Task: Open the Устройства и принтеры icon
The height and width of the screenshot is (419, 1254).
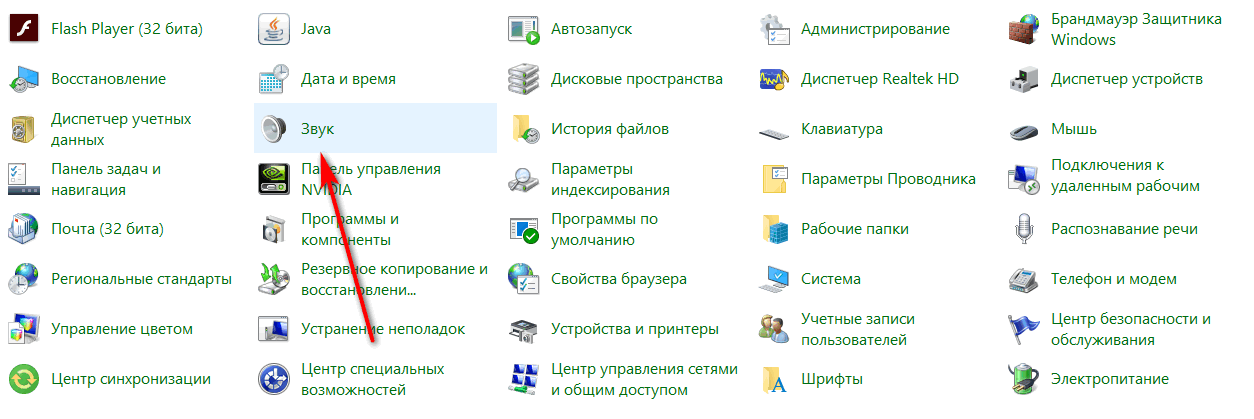Action: click(x=523, y=329)
